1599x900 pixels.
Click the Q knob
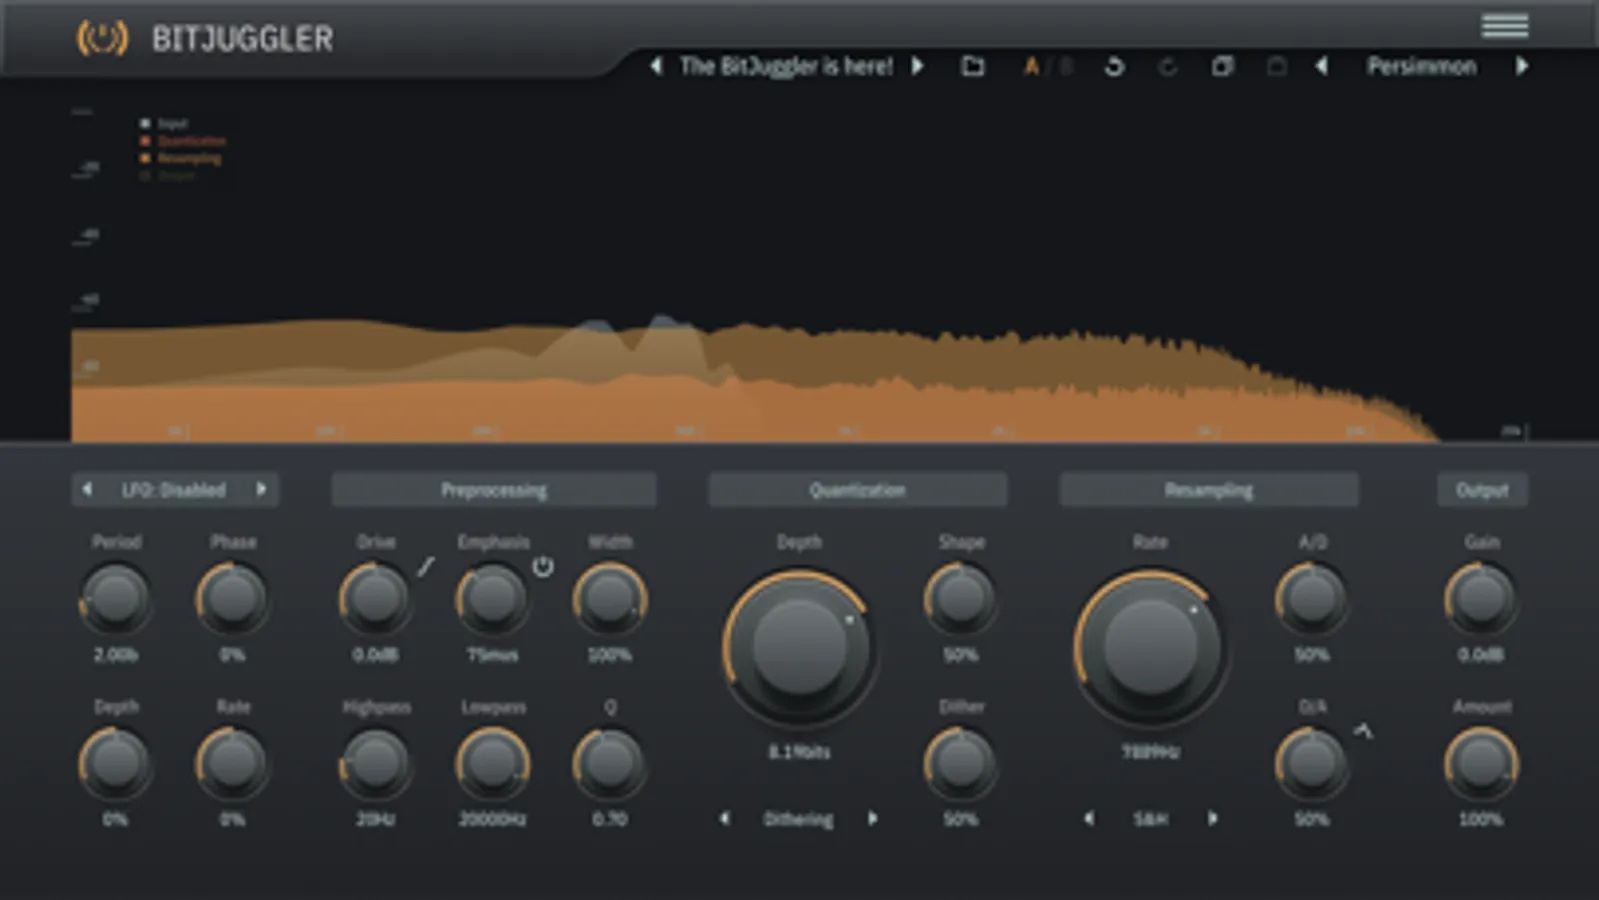[609, 763]
